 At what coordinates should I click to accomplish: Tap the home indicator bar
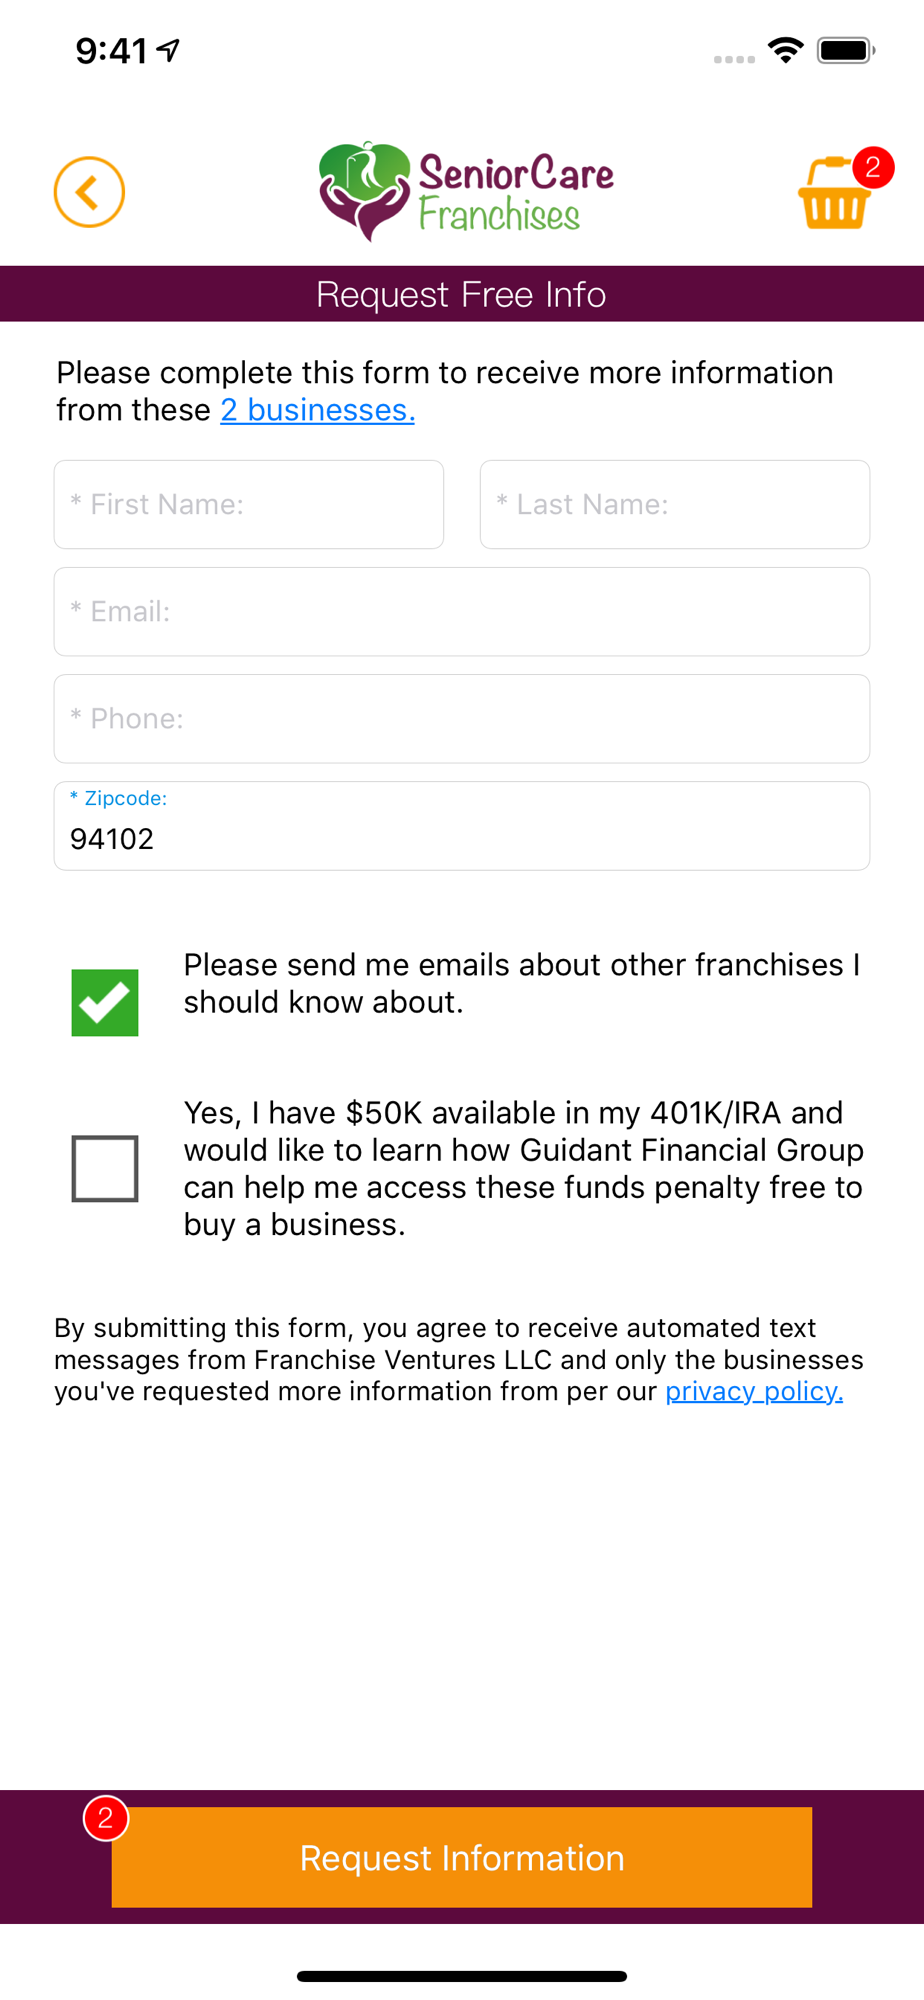click(462, 1976)
